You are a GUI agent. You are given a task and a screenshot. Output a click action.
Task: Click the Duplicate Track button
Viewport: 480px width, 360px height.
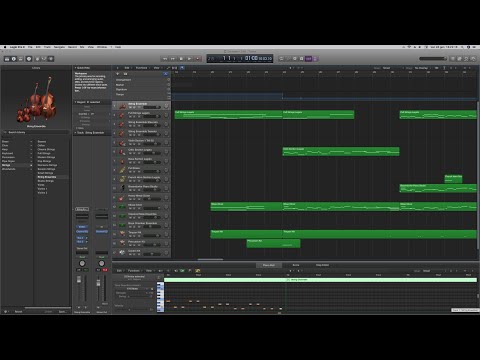pos(125,74)
